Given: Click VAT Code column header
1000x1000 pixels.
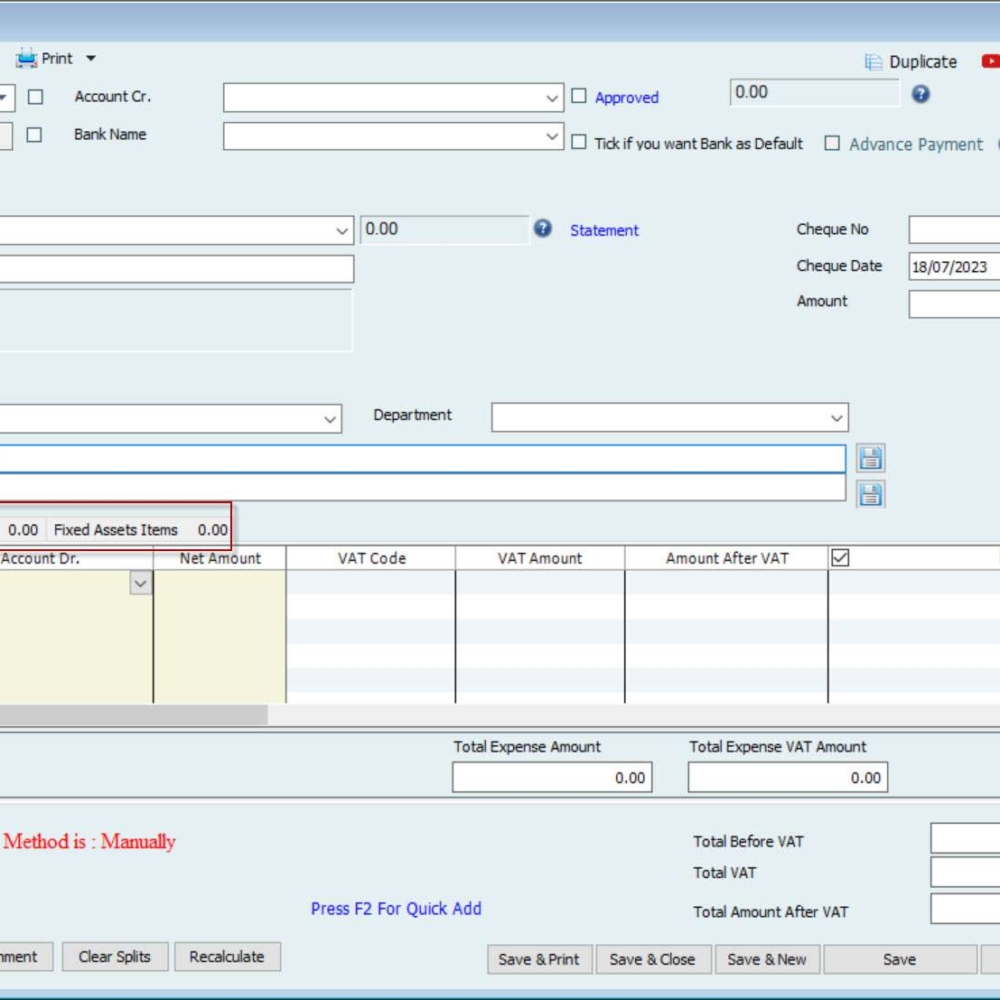Looking at the screenshot, I should click(371, 558).
